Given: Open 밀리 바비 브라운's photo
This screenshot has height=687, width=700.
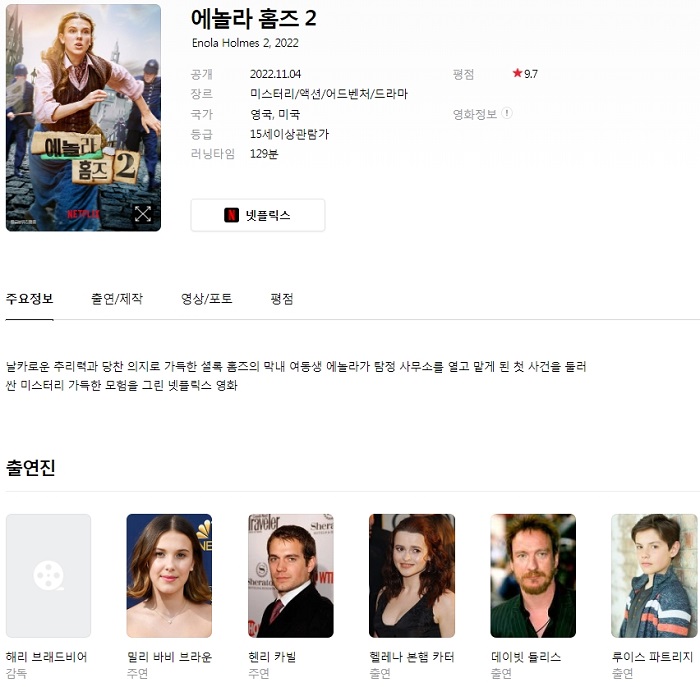Looking at the screenshot, I should (169, 576).
